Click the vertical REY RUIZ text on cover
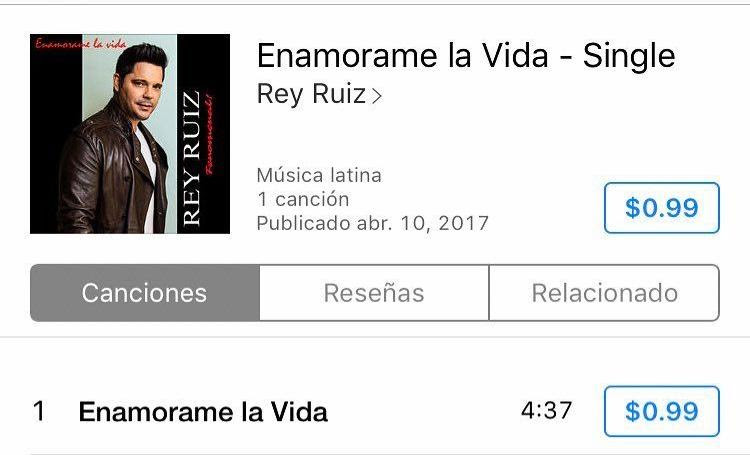This screenshot has width=750, height=455. click(x=191, y=158)
